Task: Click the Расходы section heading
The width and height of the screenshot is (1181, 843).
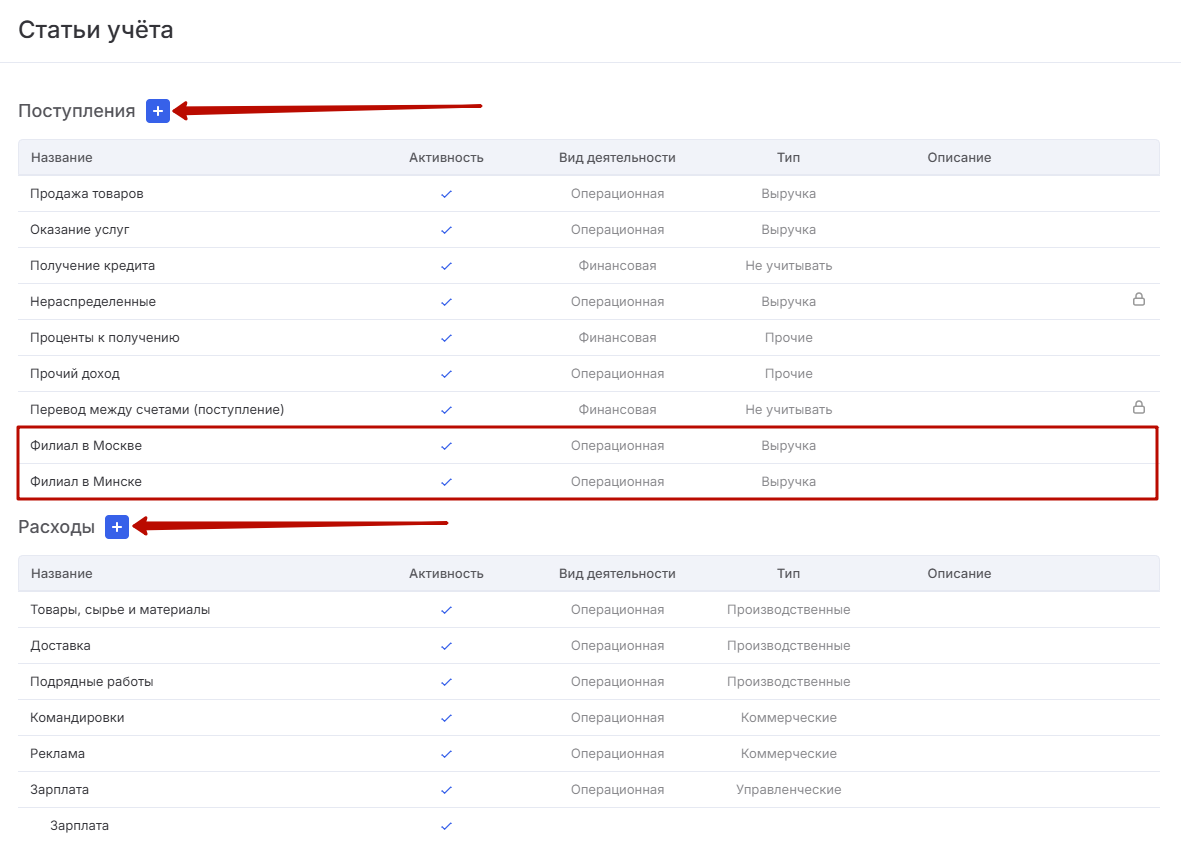Action: tap(56, 527)
